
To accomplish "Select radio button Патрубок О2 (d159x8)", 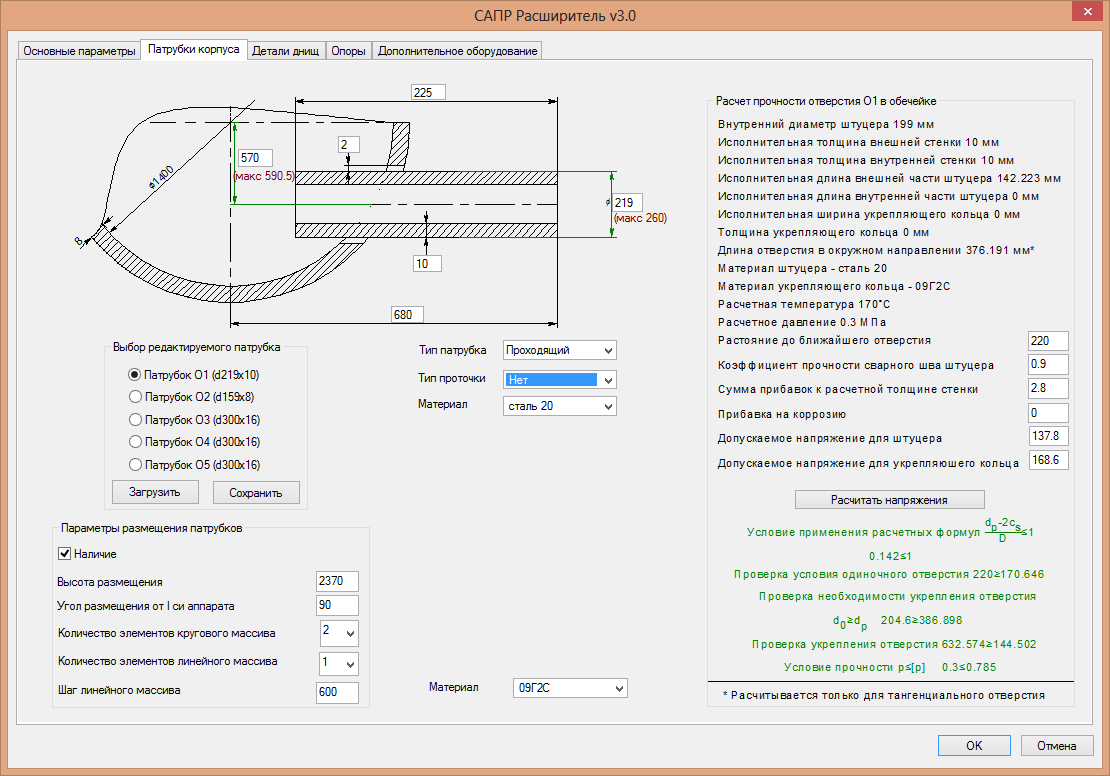I will pyautogui.click(x=135, y=397).
